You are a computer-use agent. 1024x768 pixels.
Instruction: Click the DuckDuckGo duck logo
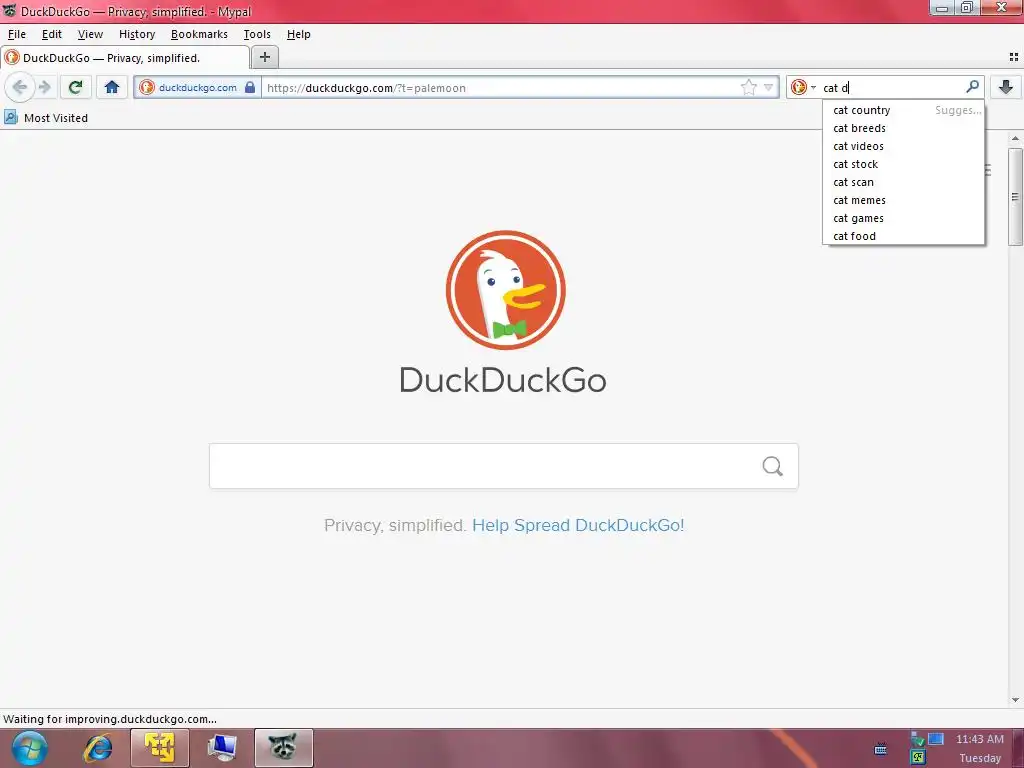point(505,289)
